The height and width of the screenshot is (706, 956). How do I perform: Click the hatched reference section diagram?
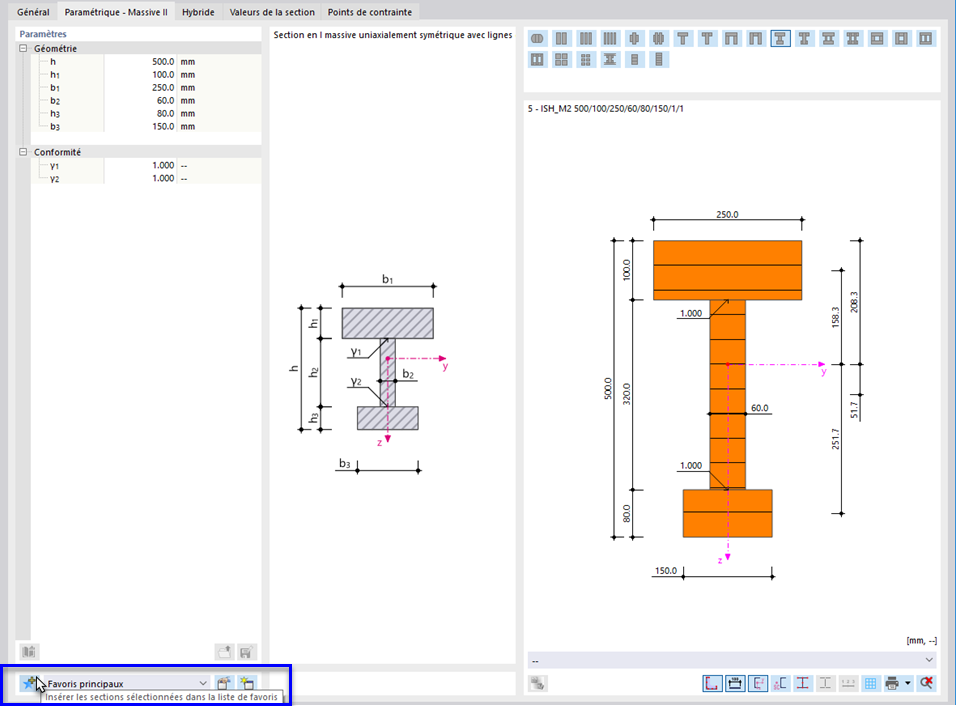click(x=387, y=369)
